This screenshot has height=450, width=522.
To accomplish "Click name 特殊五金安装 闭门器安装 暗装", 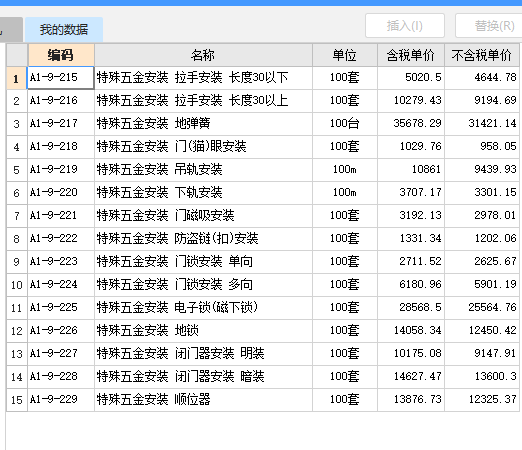I will (203, 377).
